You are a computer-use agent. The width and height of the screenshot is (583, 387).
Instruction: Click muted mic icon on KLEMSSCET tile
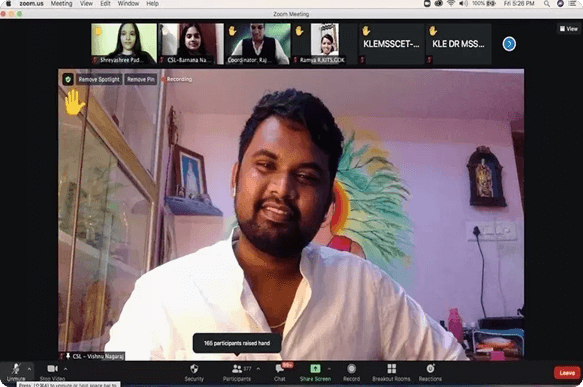[x=363, y=60]
